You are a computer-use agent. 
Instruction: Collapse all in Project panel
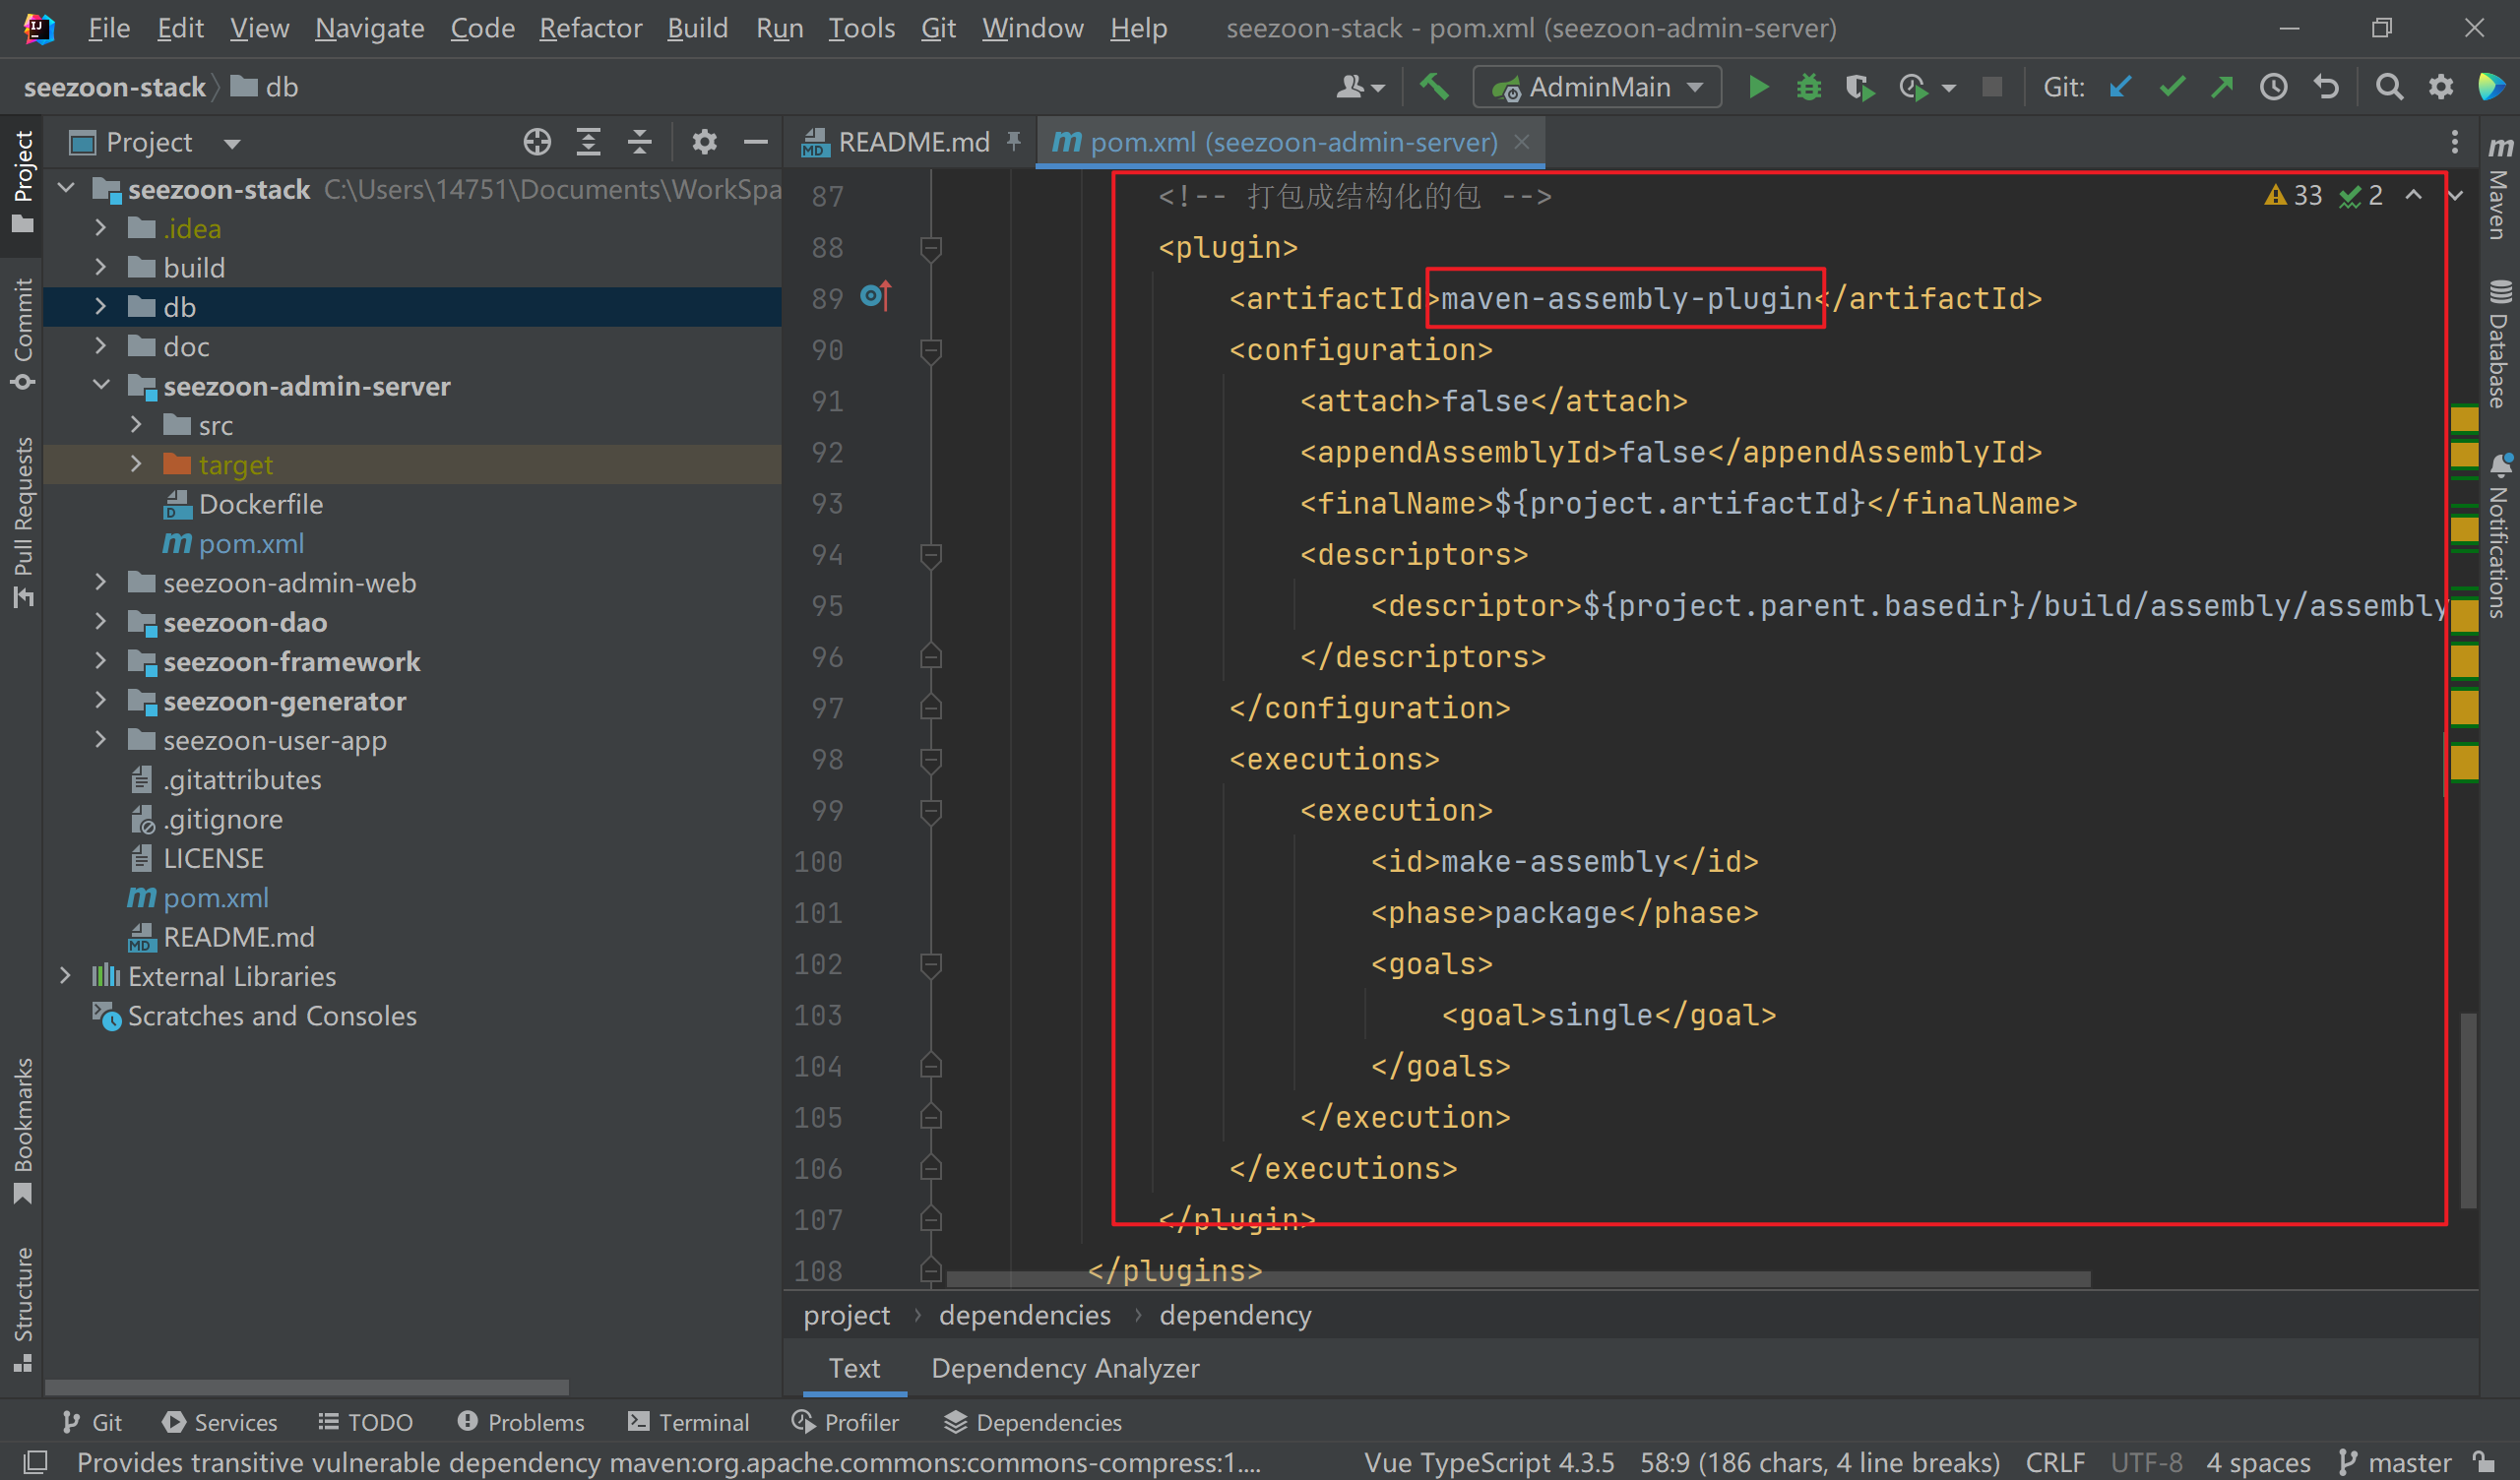640,142
